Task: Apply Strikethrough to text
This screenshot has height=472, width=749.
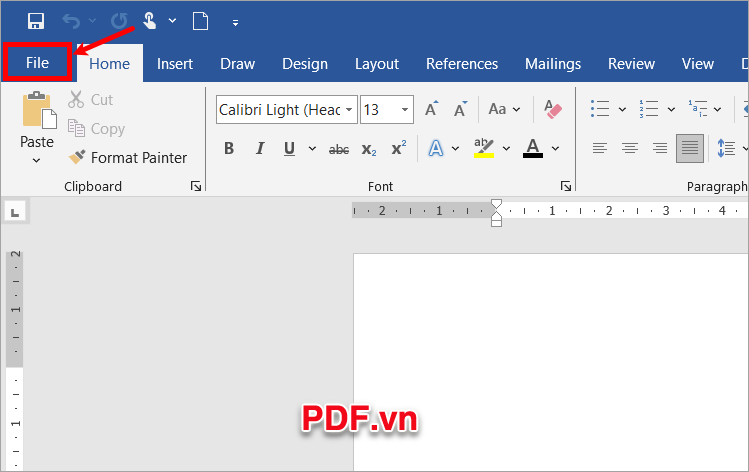Action: point(339,149)
